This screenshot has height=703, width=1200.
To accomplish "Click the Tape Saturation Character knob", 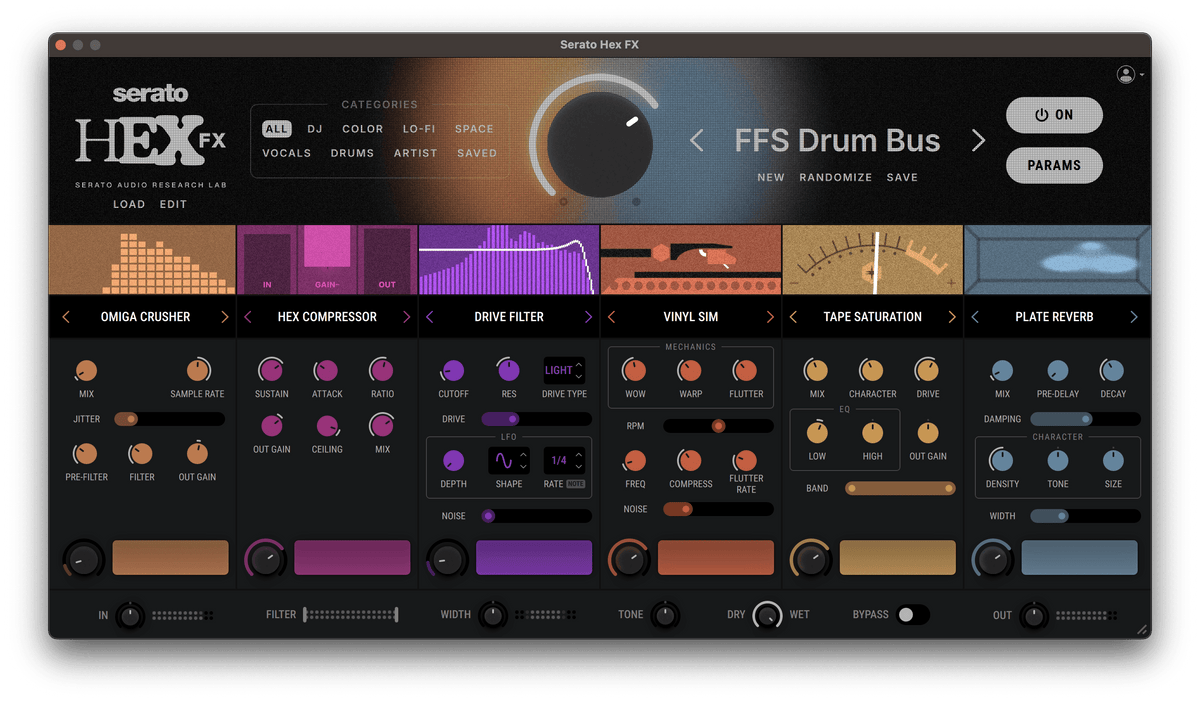I will tap(872, 371).
